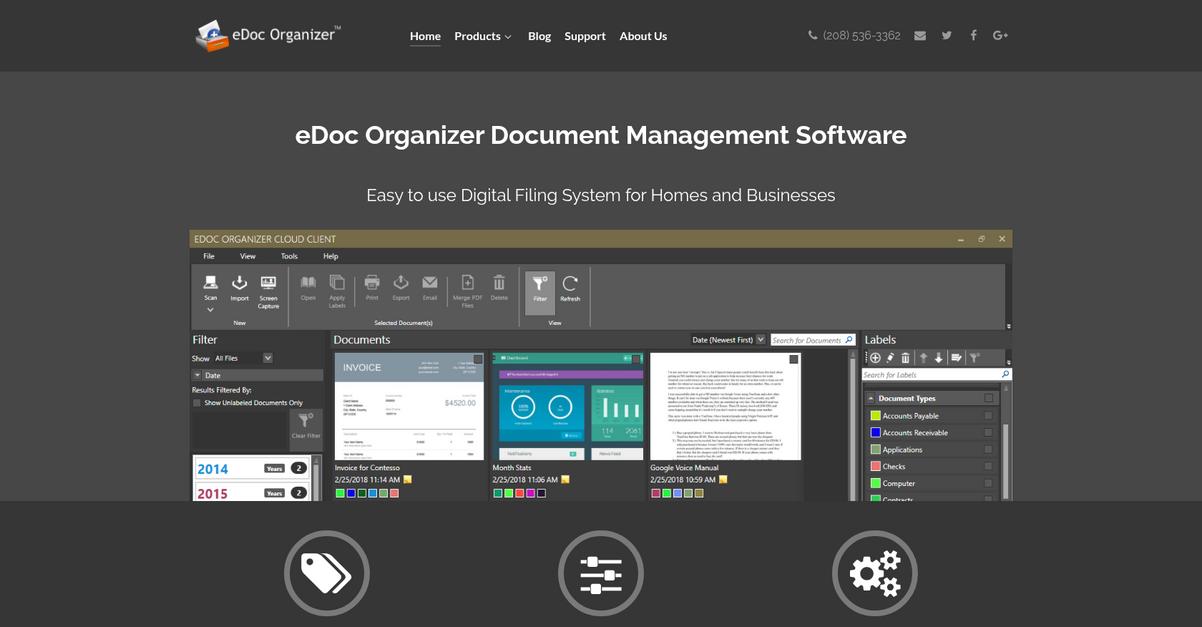Enable Show Unlabeled Documents Only
This screenshot has height=627, width=1202.
click(197, 401)
